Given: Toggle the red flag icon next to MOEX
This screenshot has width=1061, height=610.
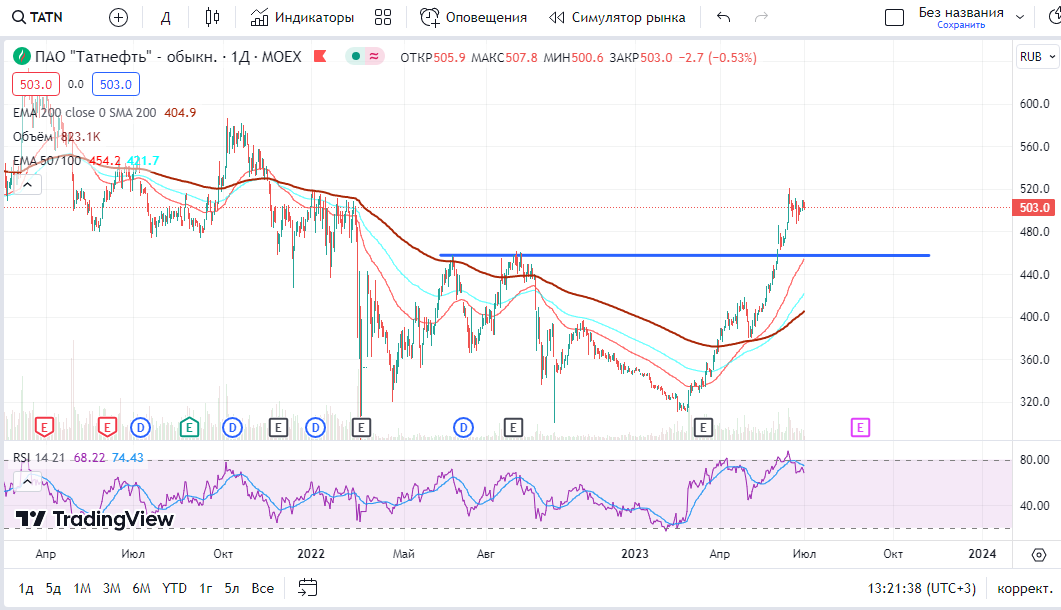Looking at the screenshot, I should click(319, 57).
